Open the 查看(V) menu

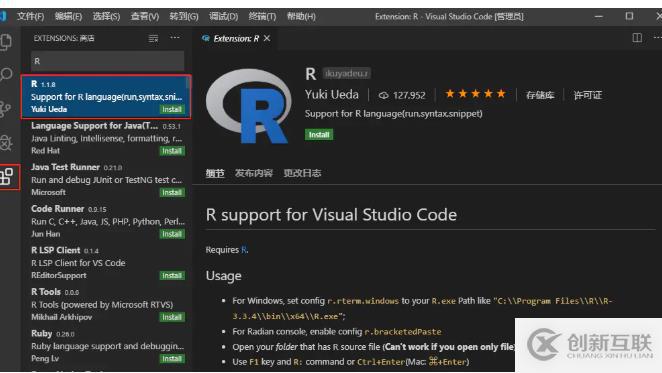145,16
